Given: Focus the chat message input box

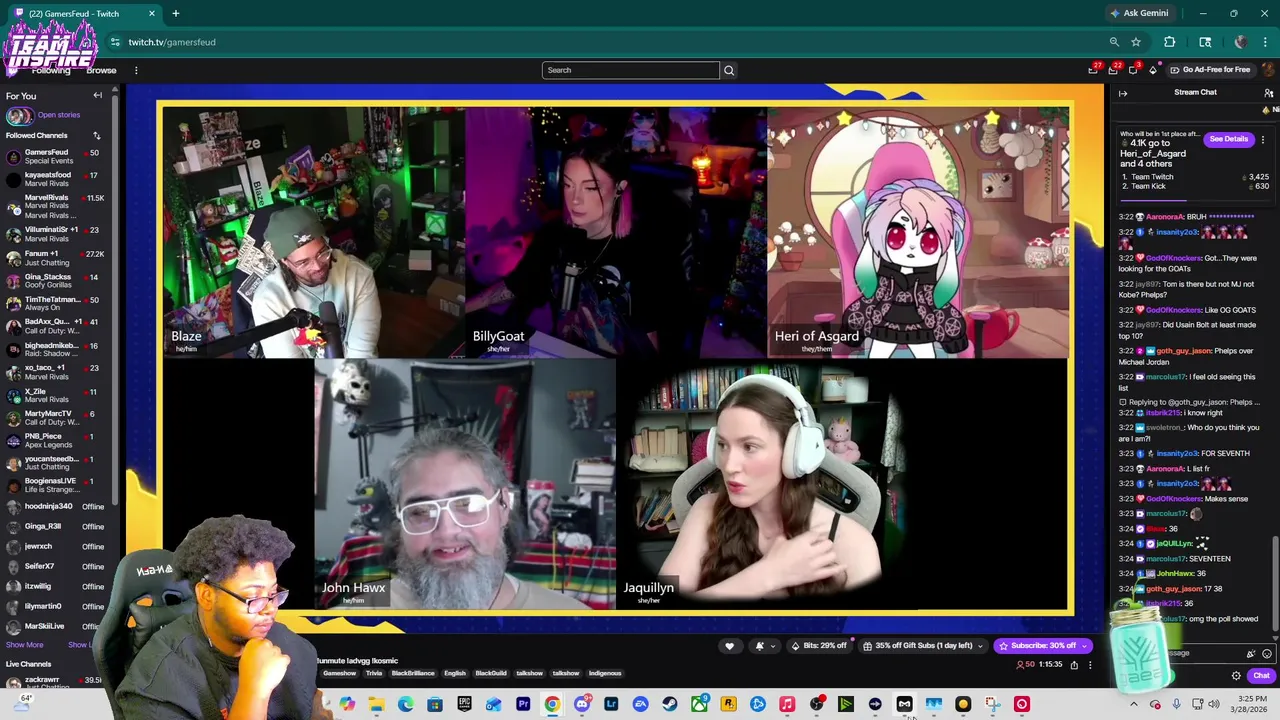Looking at the screenshot, I should point(1195,653).
